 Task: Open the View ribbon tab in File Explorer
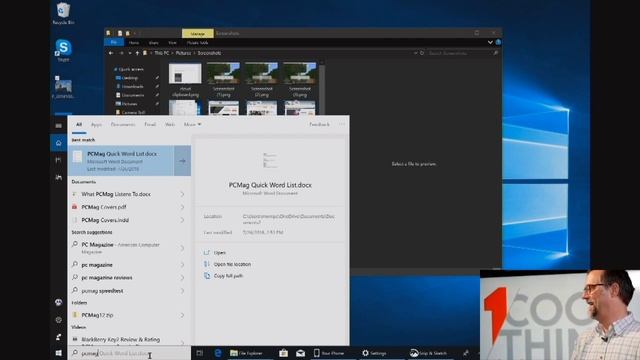coord(172,42)
